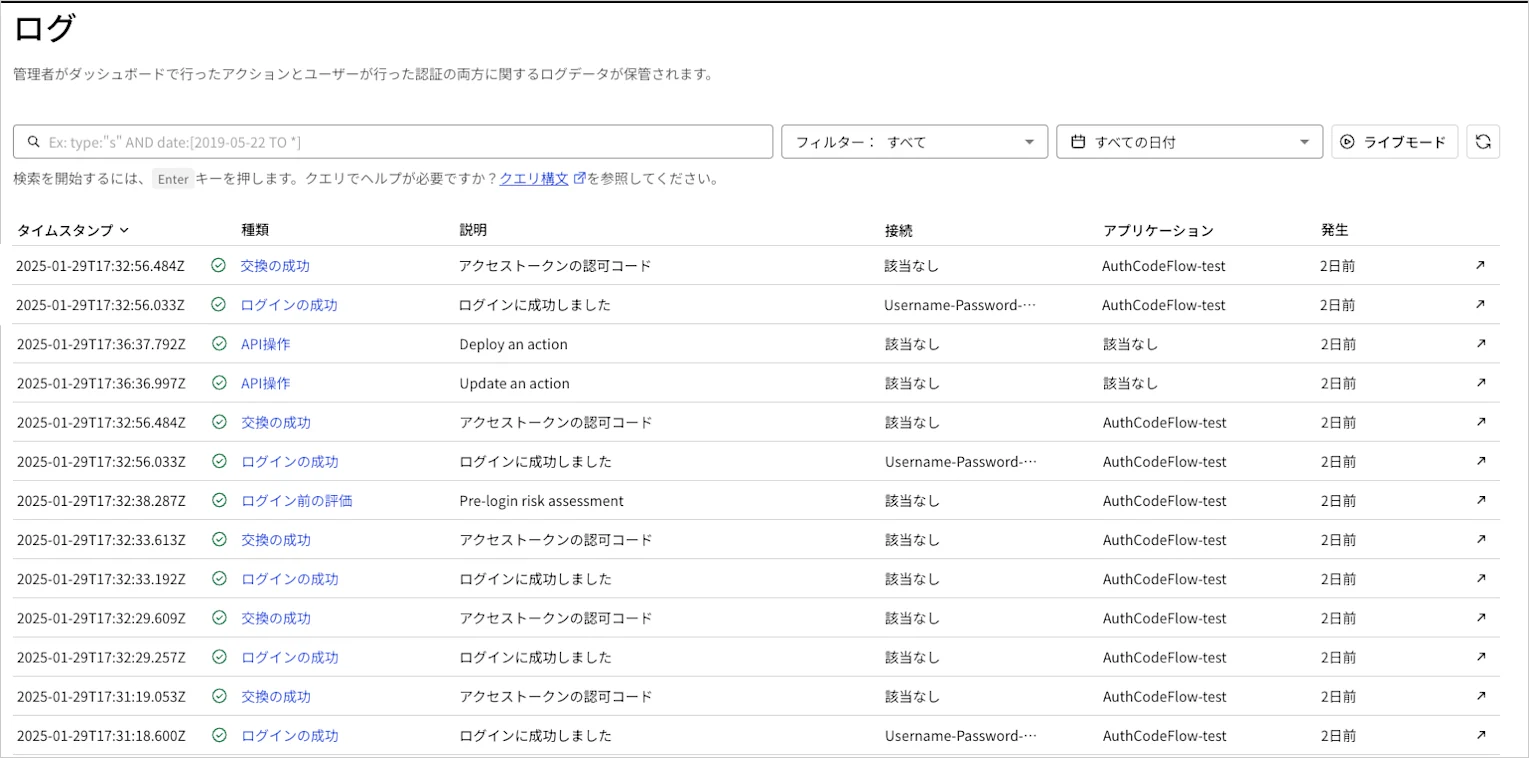Click the play icon on ライブモード button

point(1348,142)
